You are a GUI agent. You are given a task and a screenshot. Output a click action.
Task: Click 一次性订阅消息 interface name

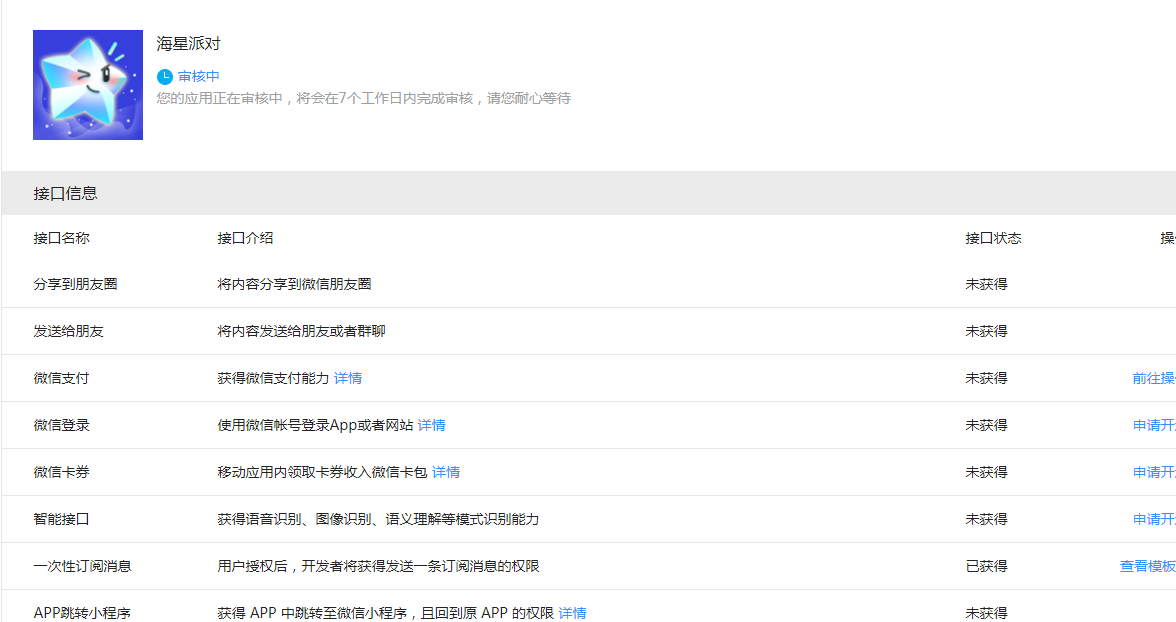pyautogui.click(x=82, y=566)
